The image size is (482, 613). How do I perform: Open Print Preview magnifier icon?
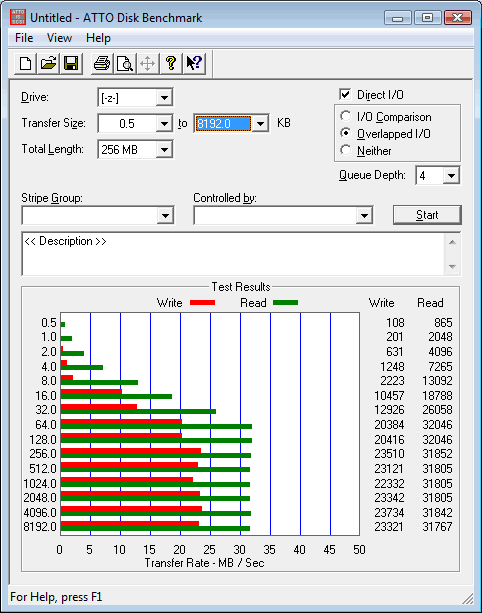[x=125, y=63]
